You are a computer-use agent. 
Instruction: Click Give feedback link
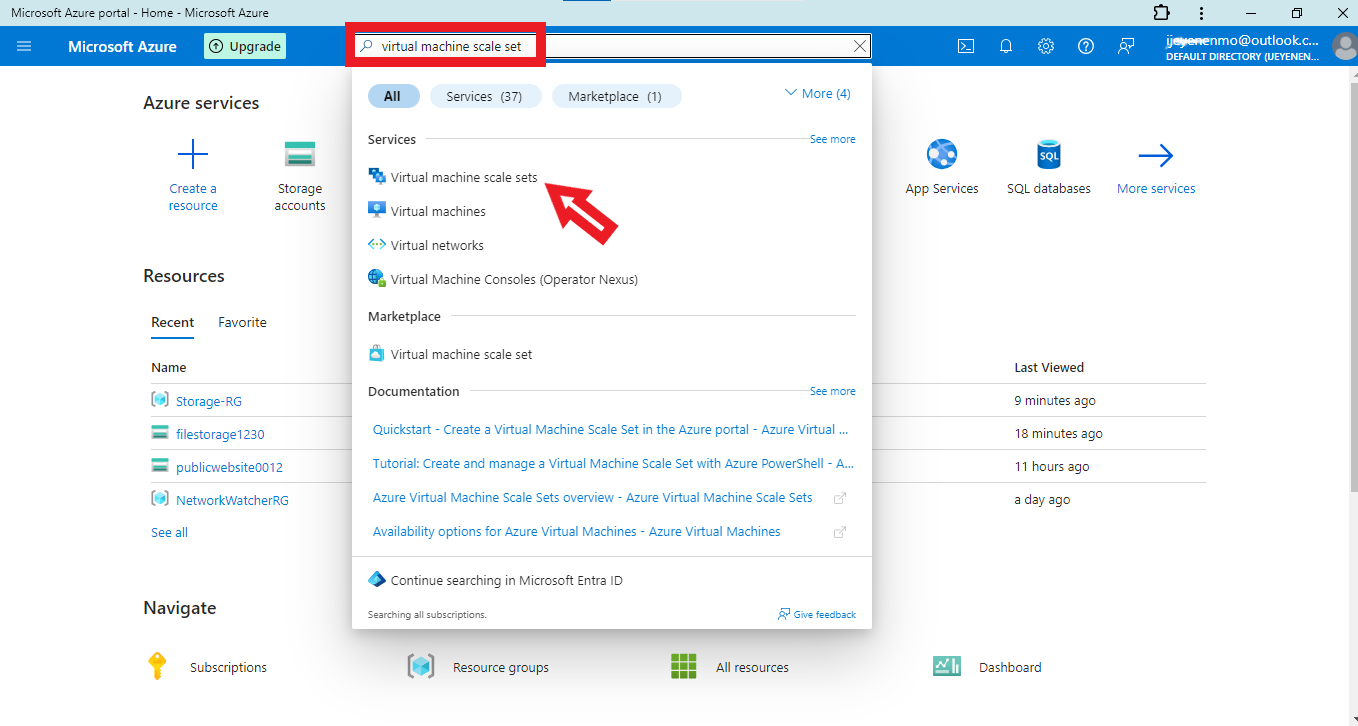point(817,614)
